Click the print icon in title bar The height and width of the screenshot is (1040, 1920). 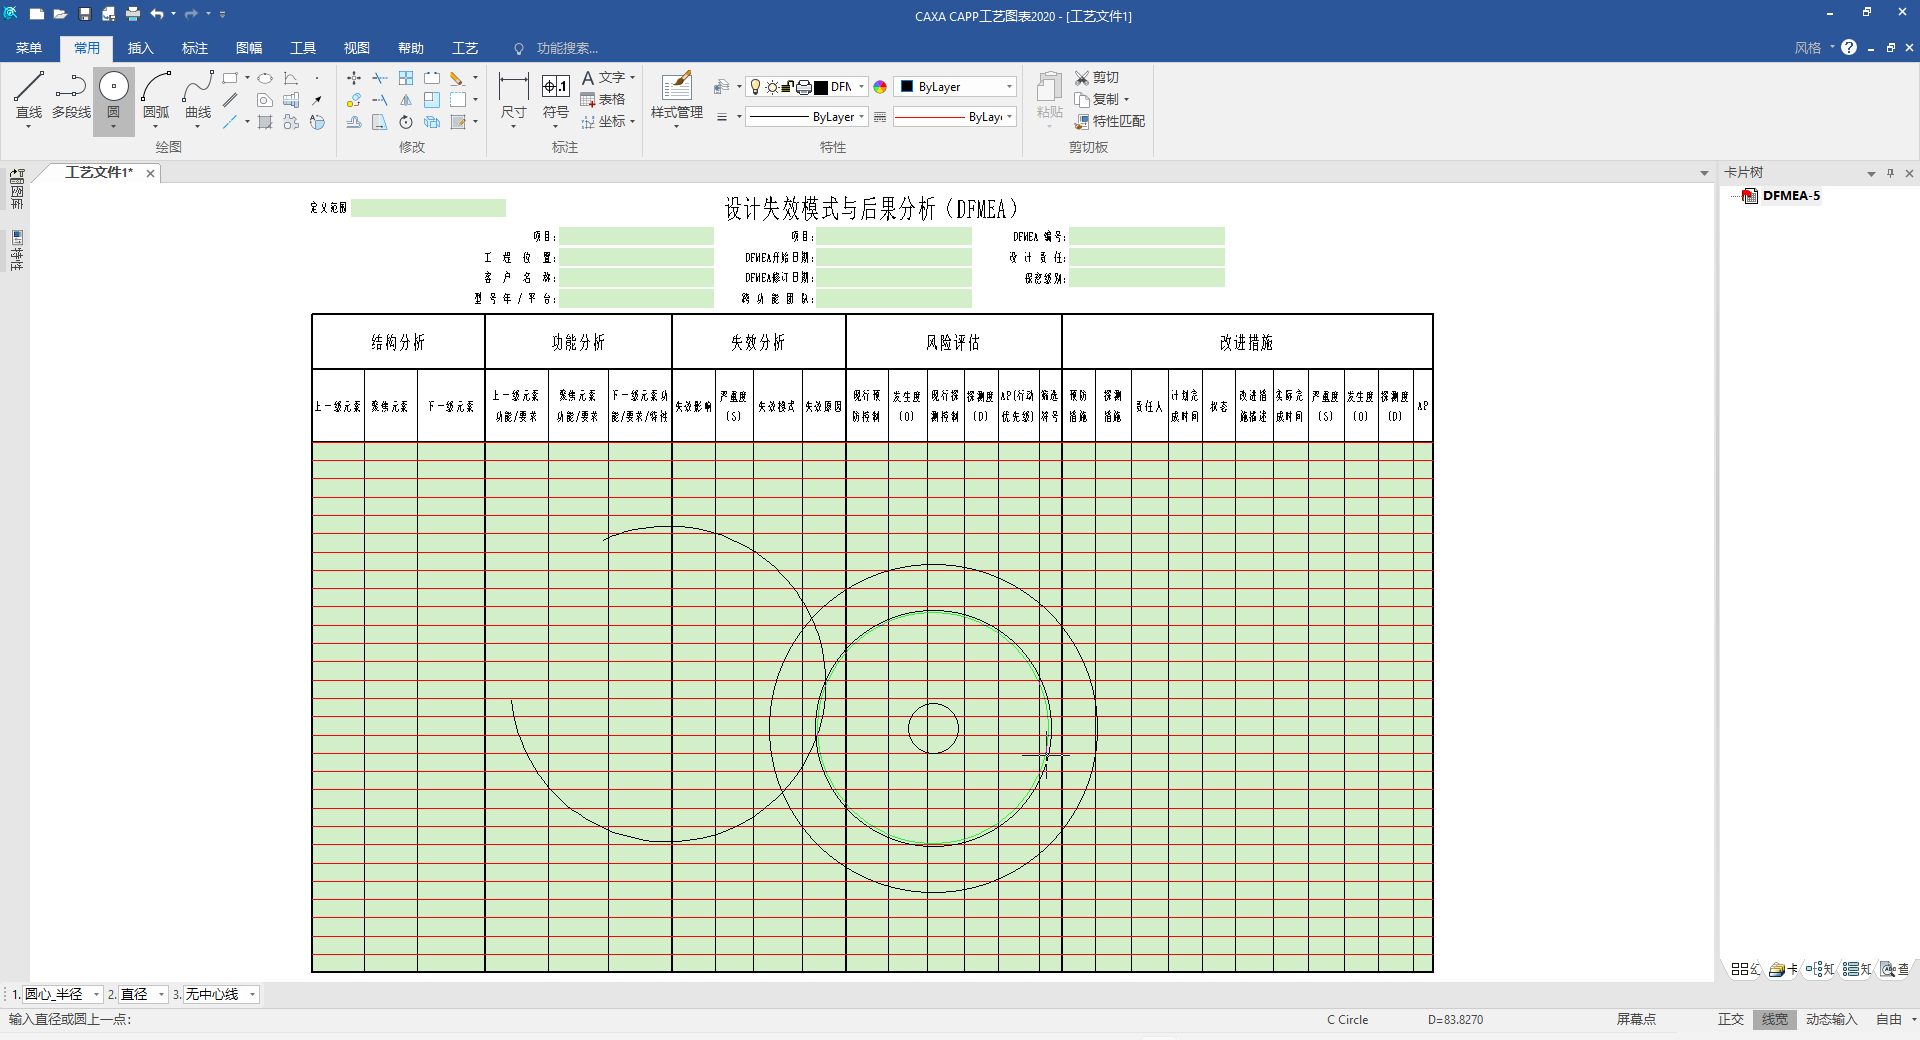point(133,14)
